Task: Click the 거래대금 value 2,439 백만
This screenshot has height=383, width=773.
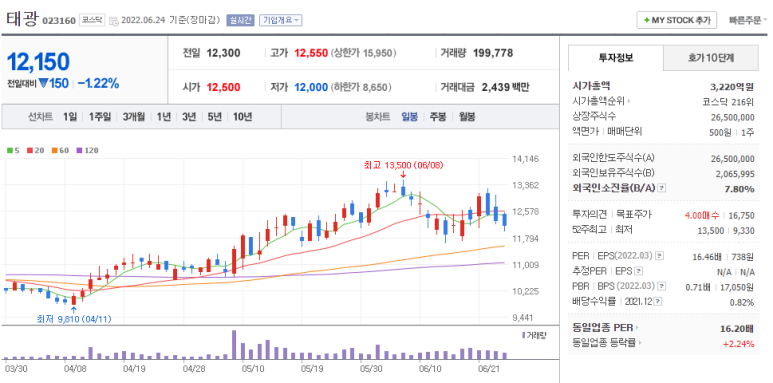Action: (x=505, y=87)
